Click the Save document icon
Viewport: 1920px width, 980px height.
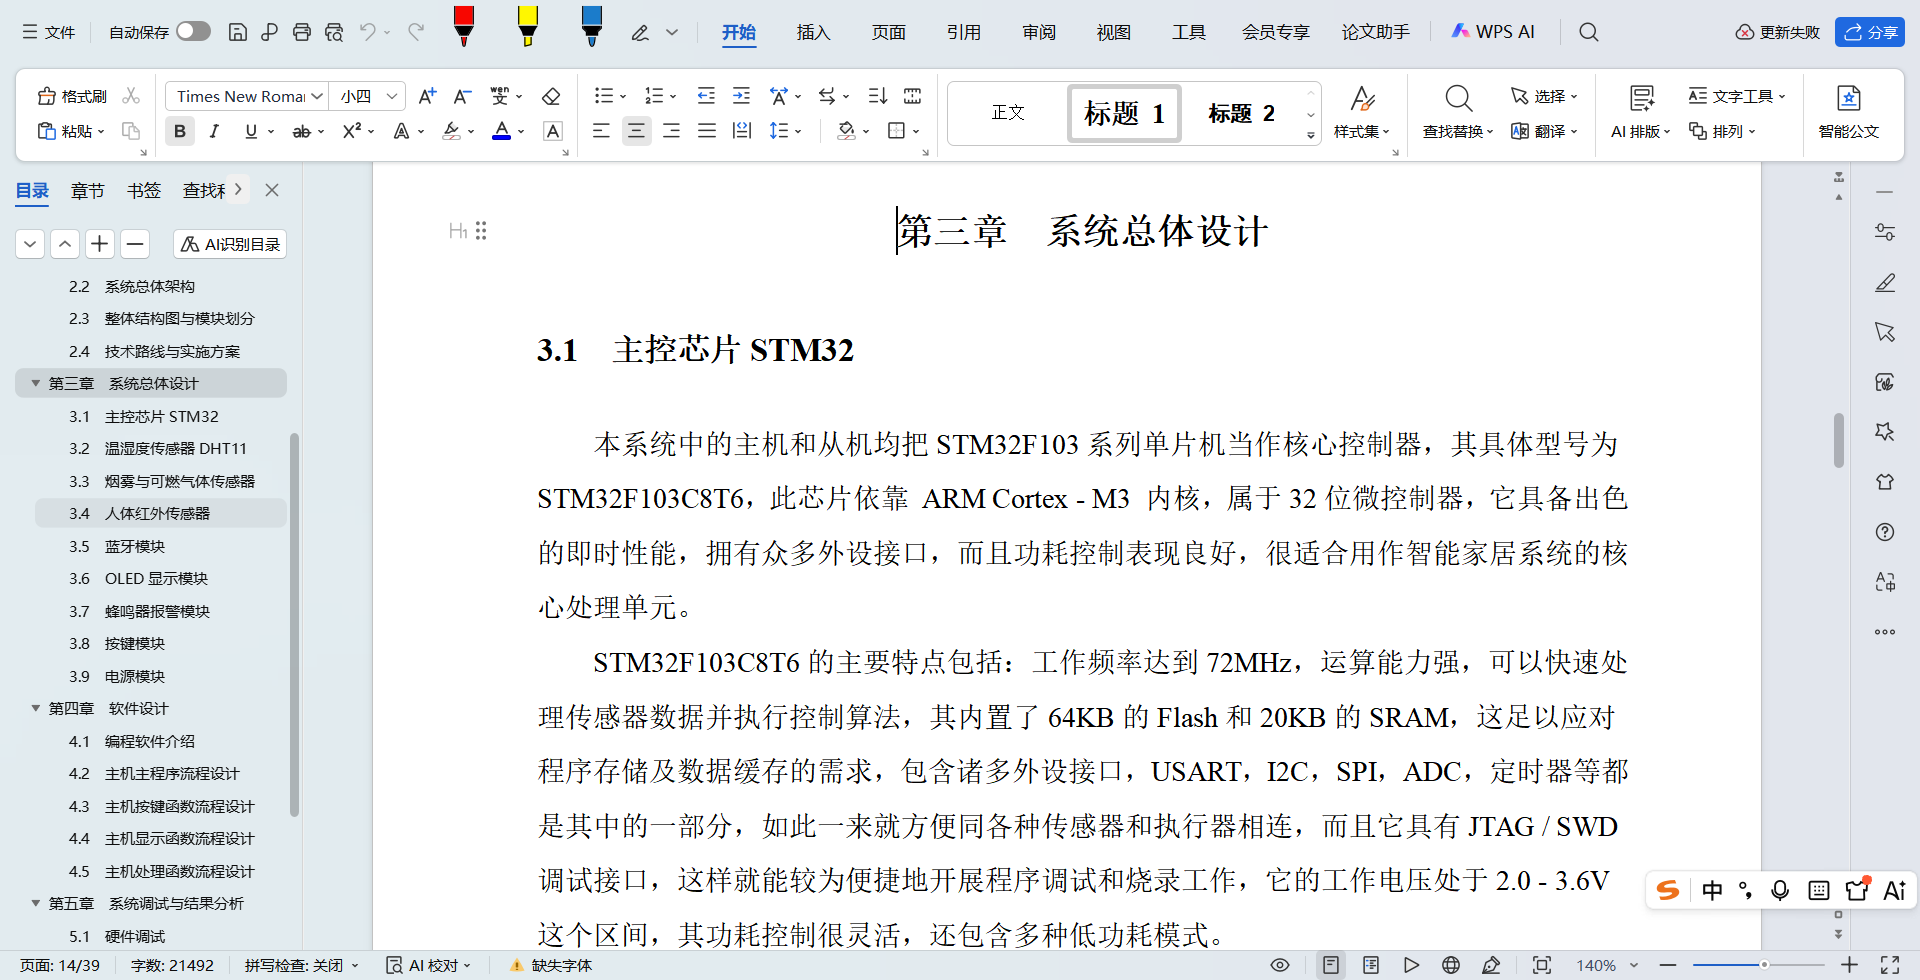(x=238, y=32)
